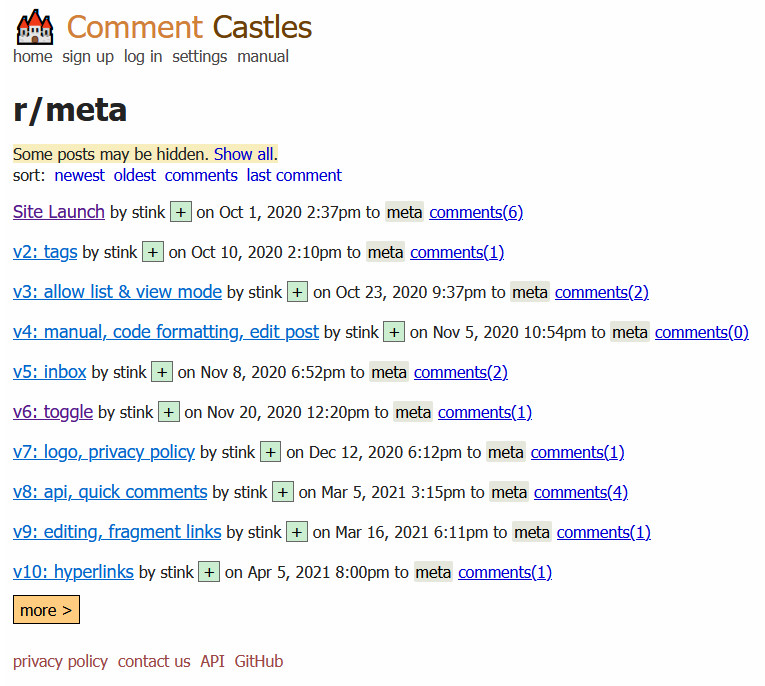This screenshot has height=686, width=765.
Task: Show all hidden posts
Action: pos(243,154)
